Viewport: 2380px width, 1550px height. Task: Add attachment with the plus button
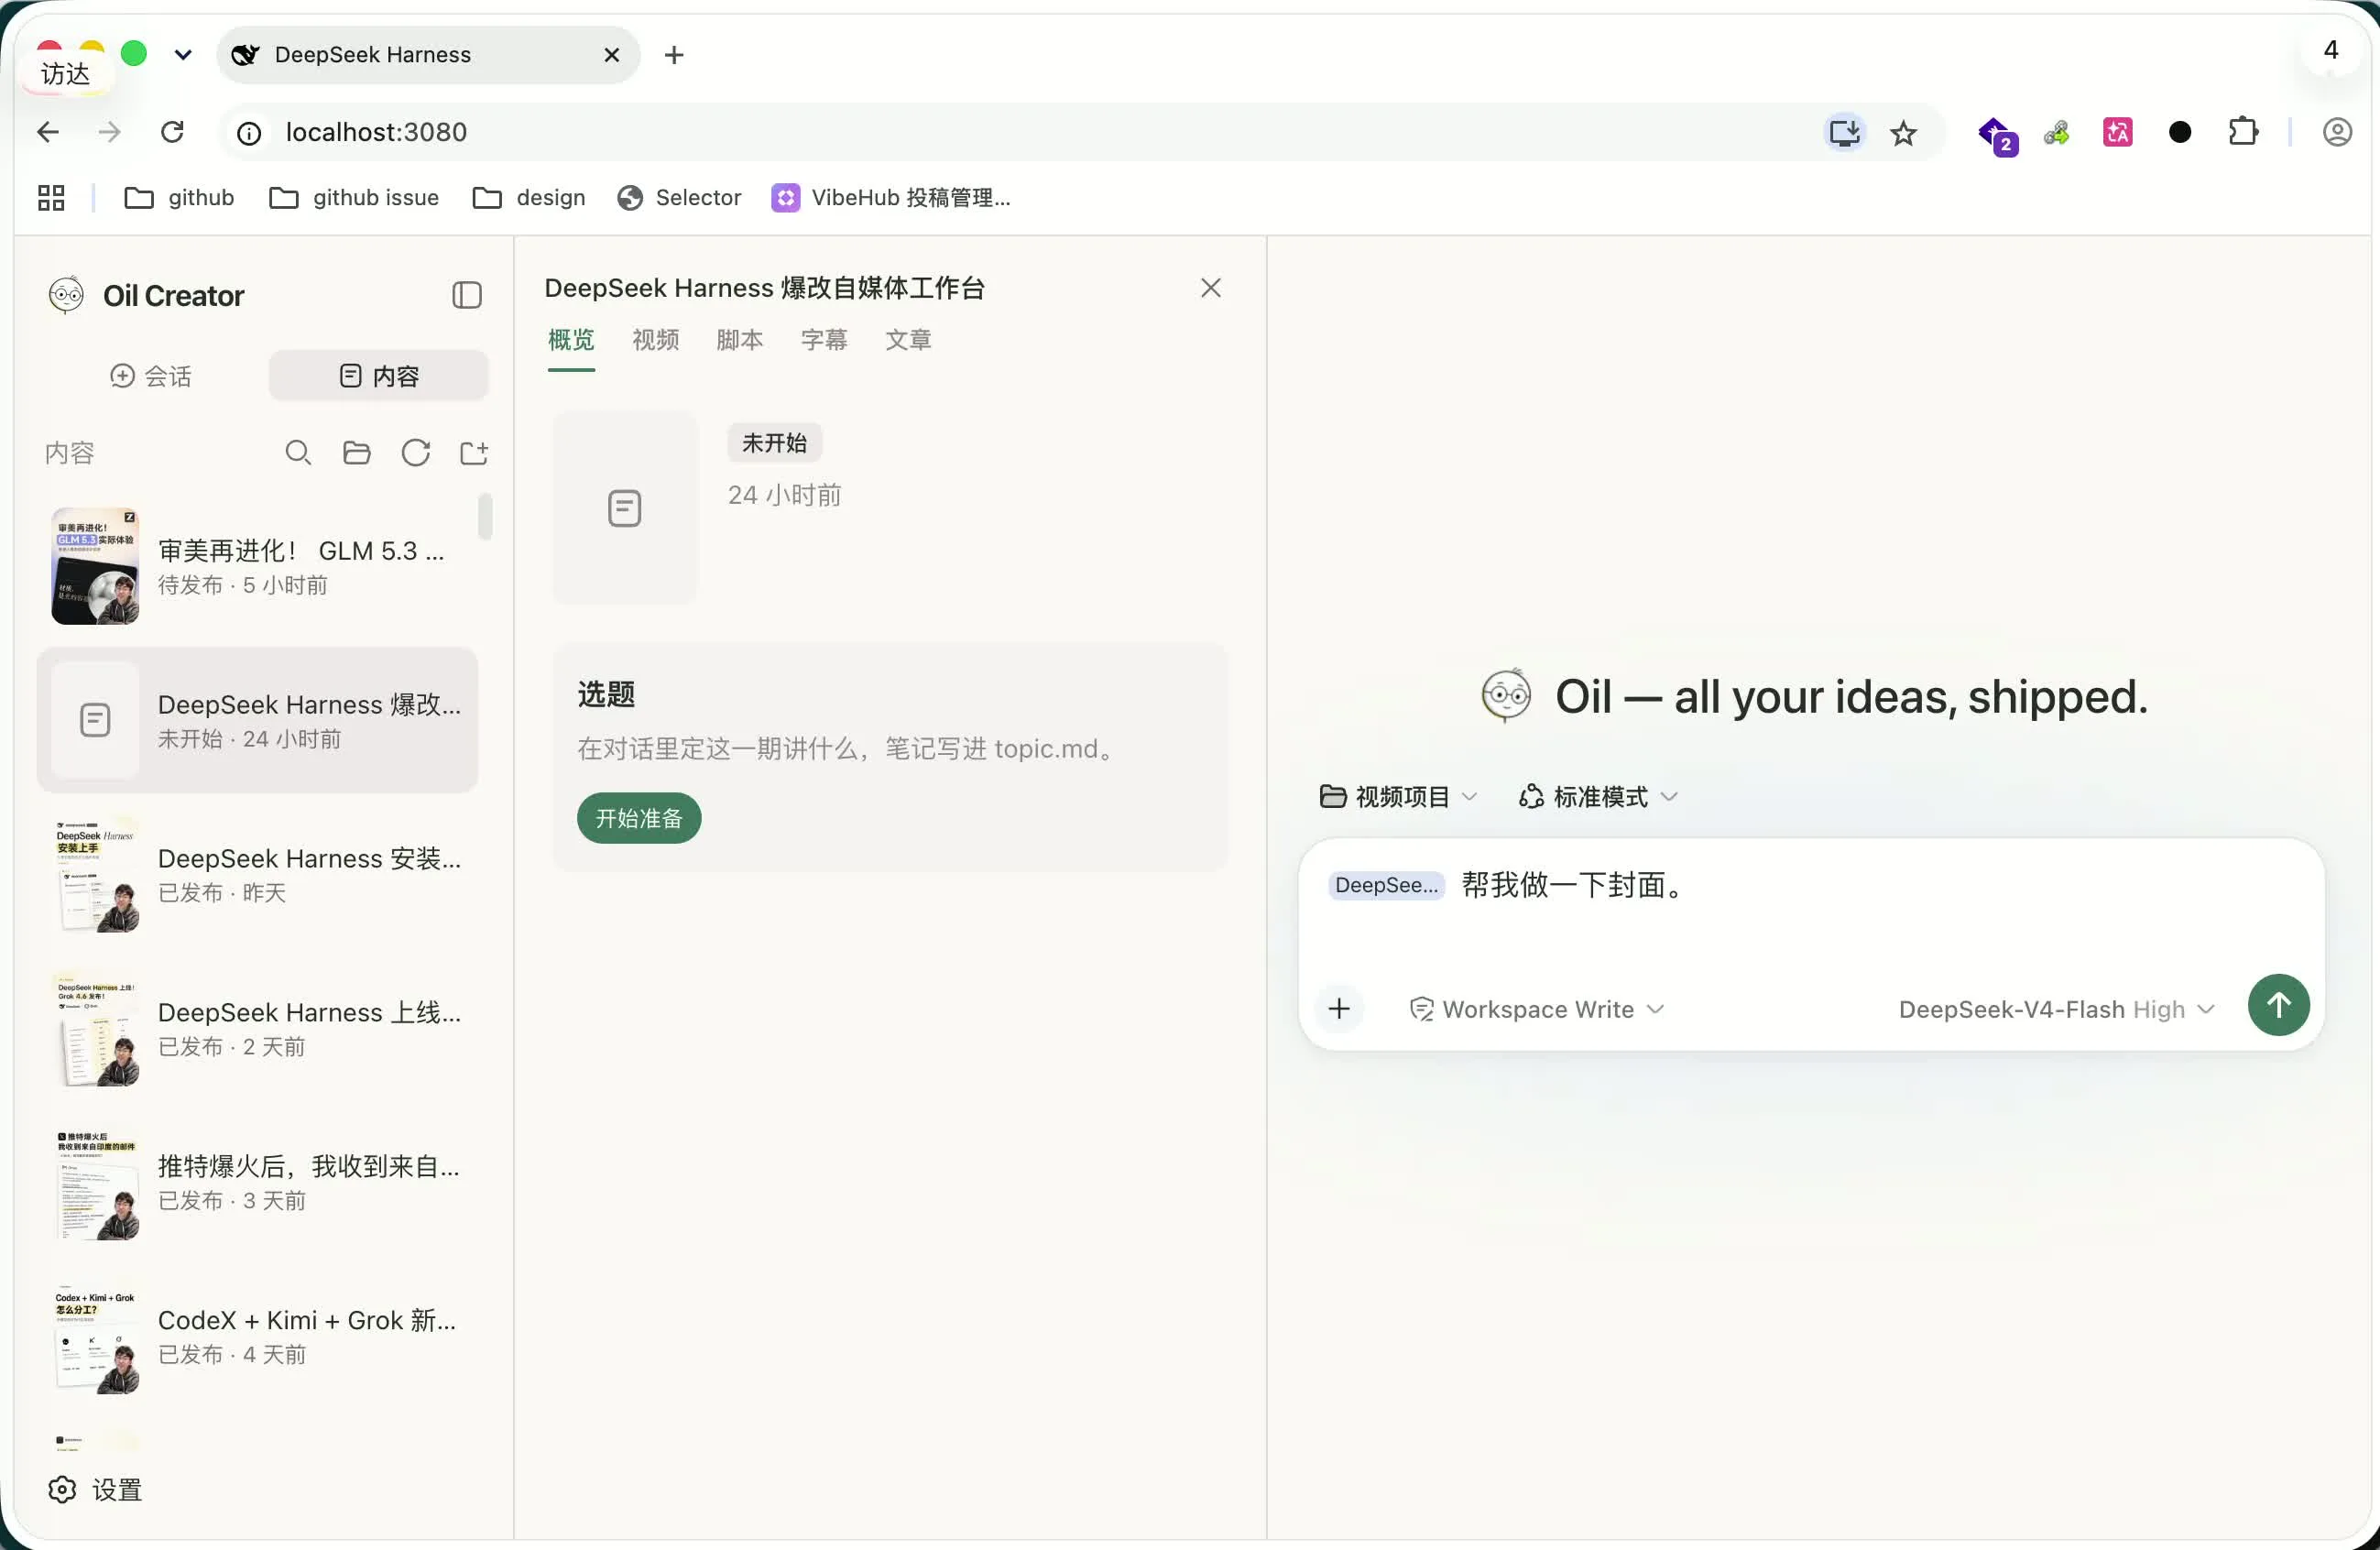[1339, 1008]
